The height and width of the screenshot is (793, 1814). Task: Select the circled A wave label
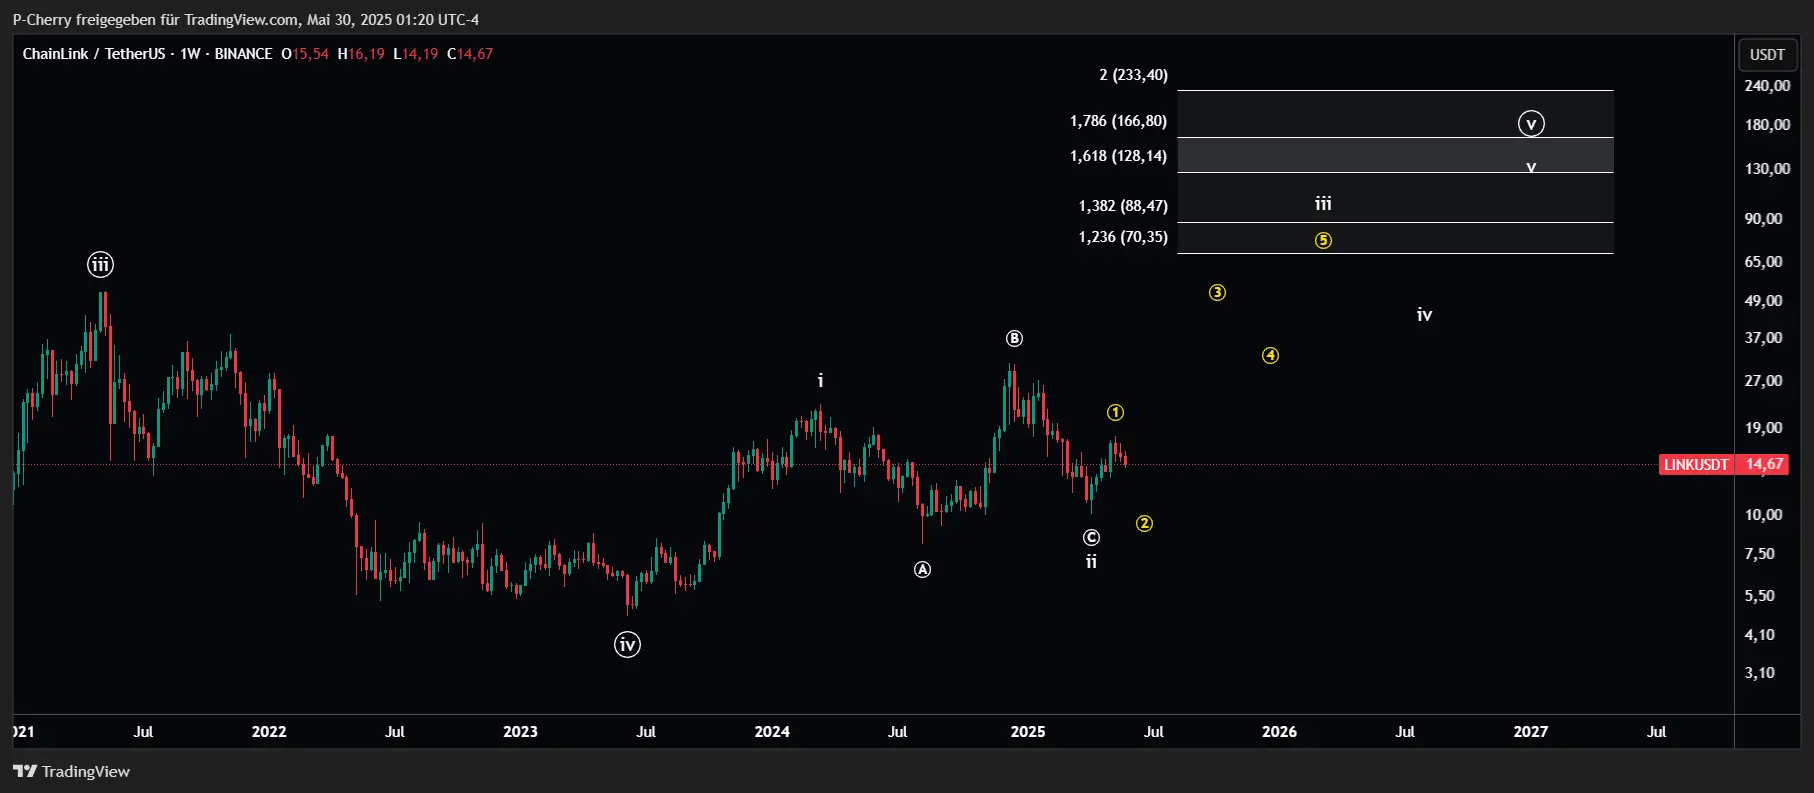coord(922,569)
